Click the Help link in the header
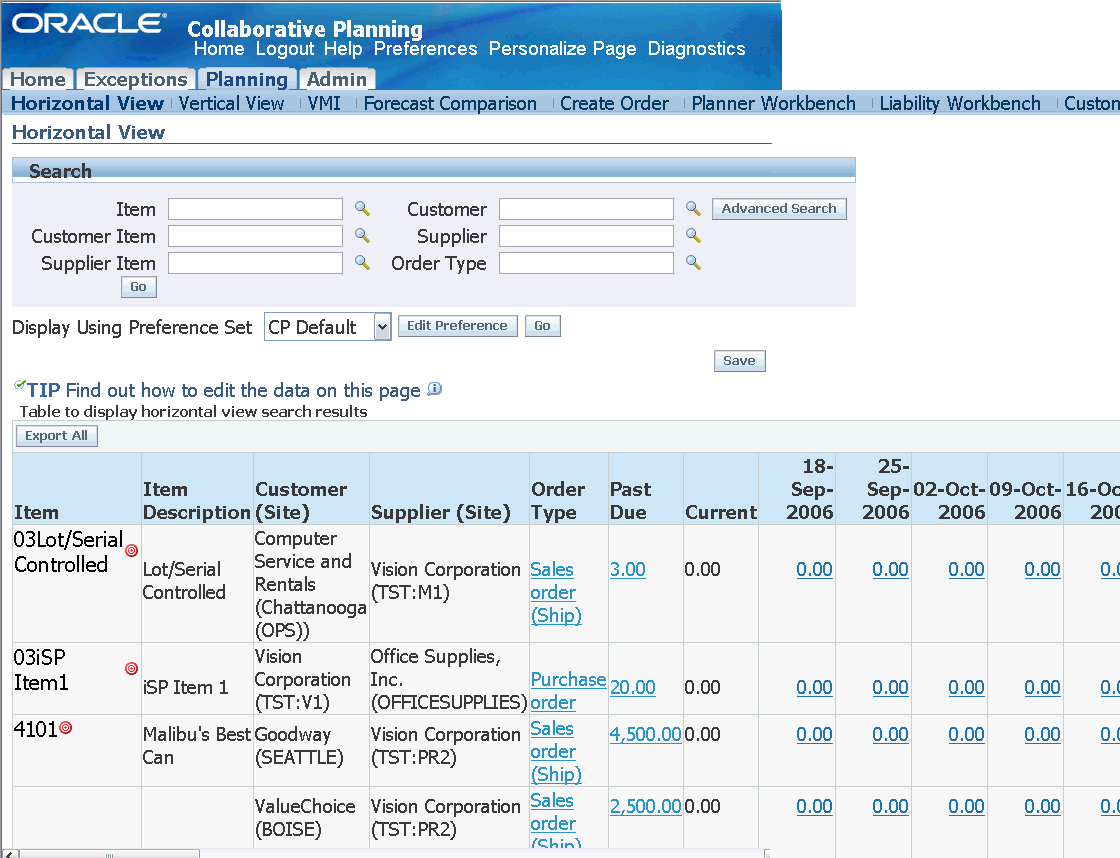The image size is (1120, 858). point(343,49)
